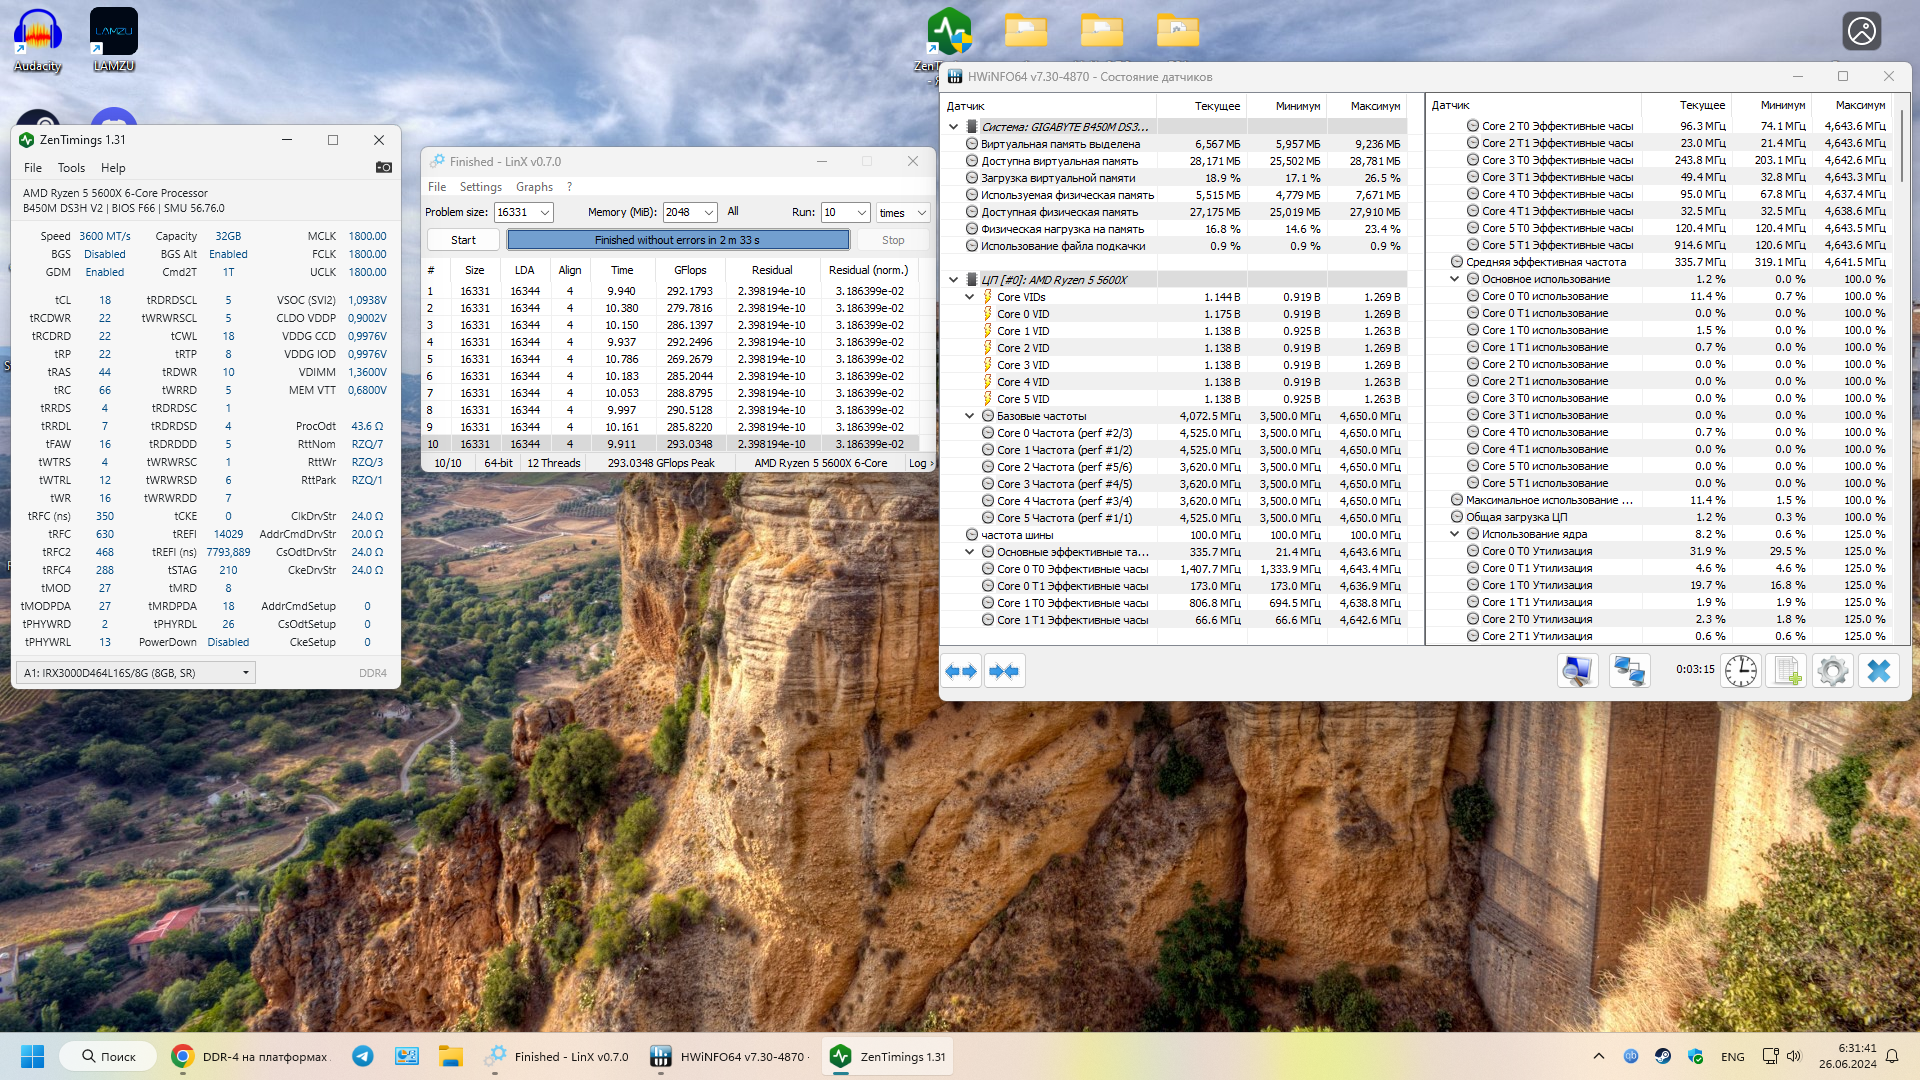This screenshot has width=1920, height=1080.
Task: Click the Log button in LinX status bar
Action: (x=920, y=463)
